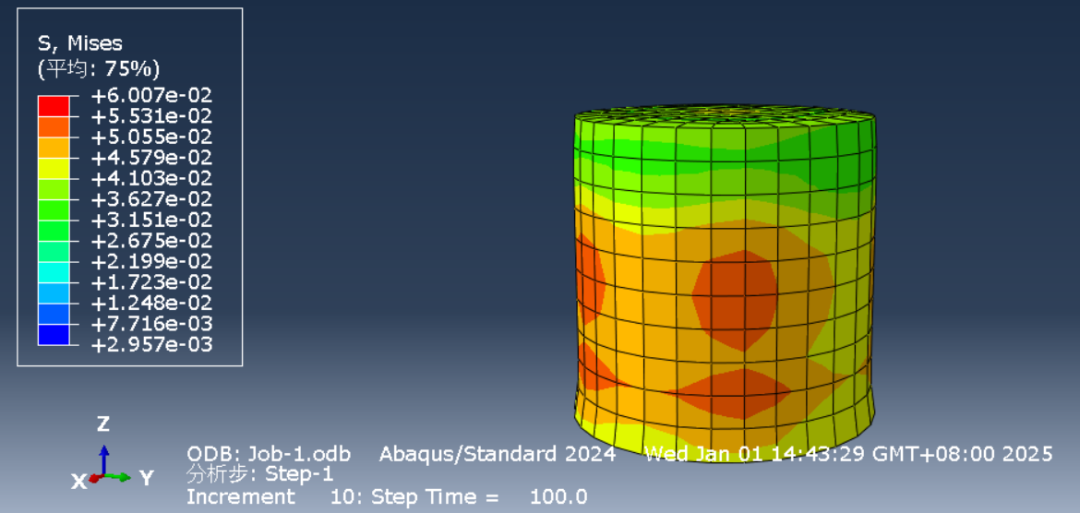Click the red swatch atop the legend

point(54,106)
